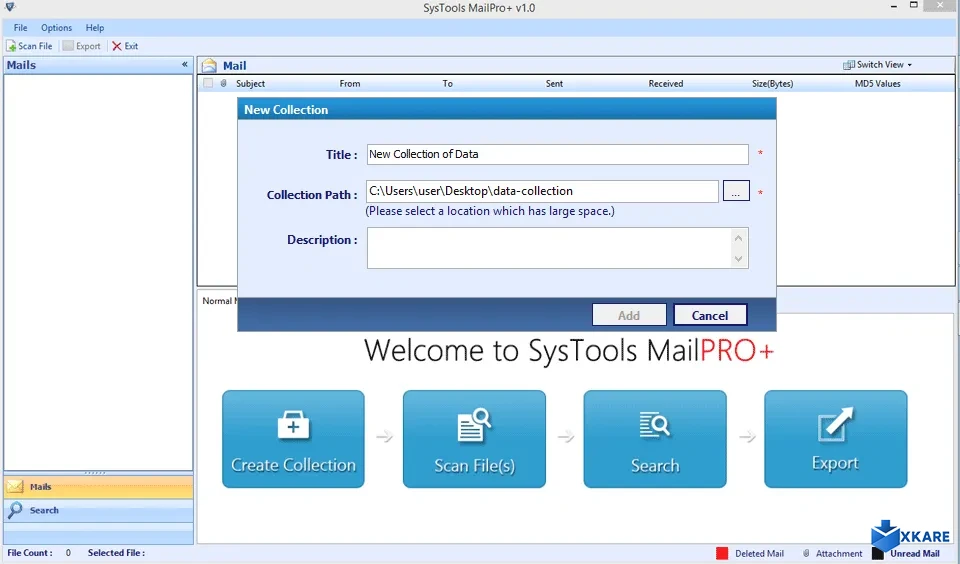This screenshot has width=960, height=564.
Task: Select the Mails section in sidebar
Action: click(x=99, y=487)
